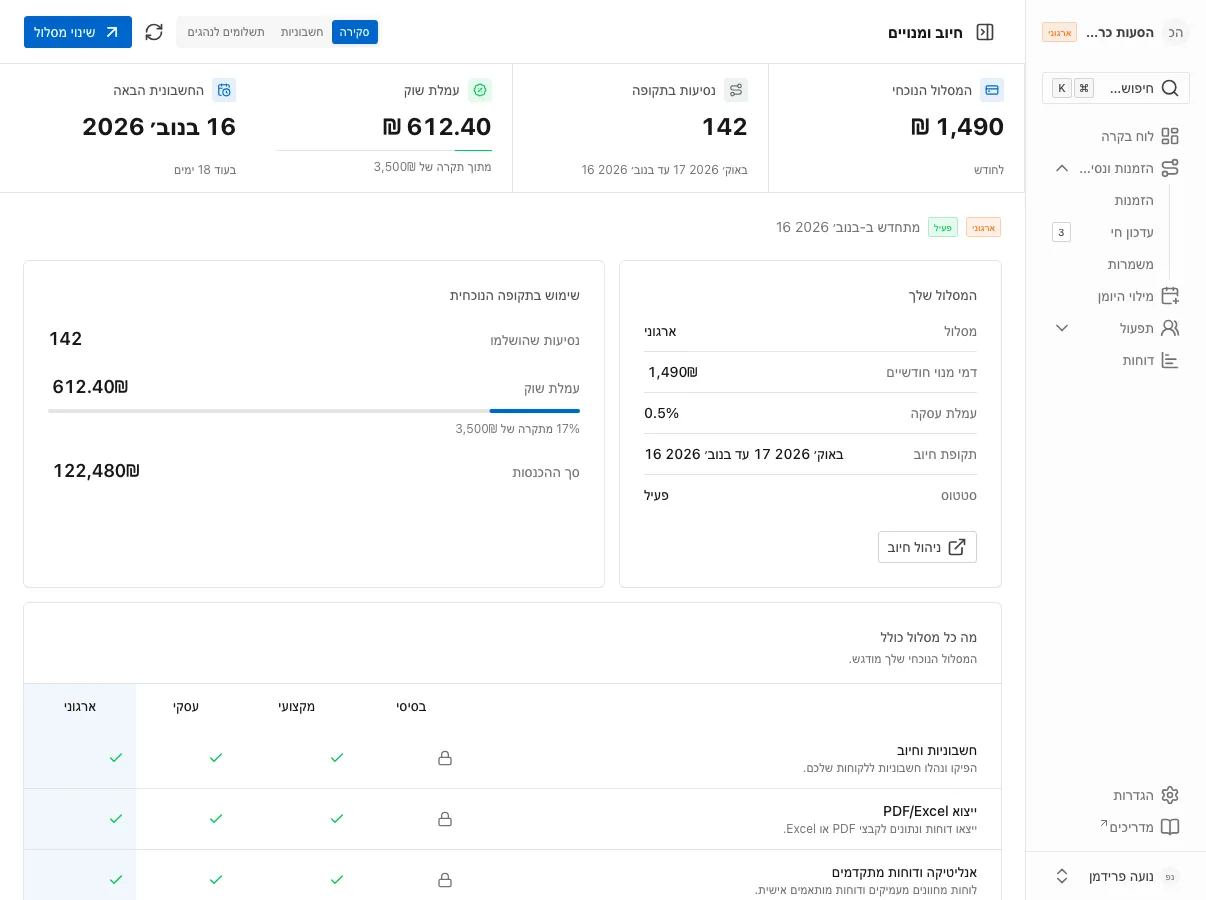Click ניהול חיוב button
This screenshot has height=900, width=1206.
(x=927, y=547)
